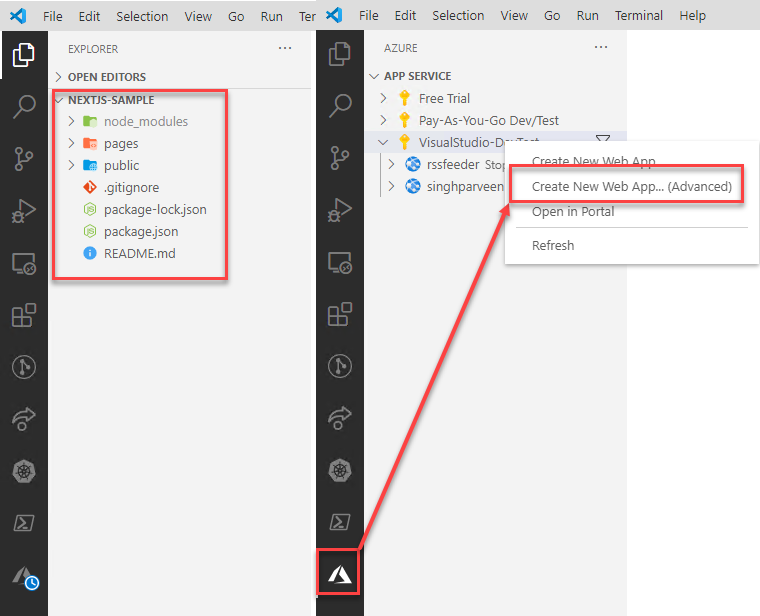The height and width of the screenshot is (616, 760).
Task: Expand OPEN EDITORS section
Action: pos(58,77)
